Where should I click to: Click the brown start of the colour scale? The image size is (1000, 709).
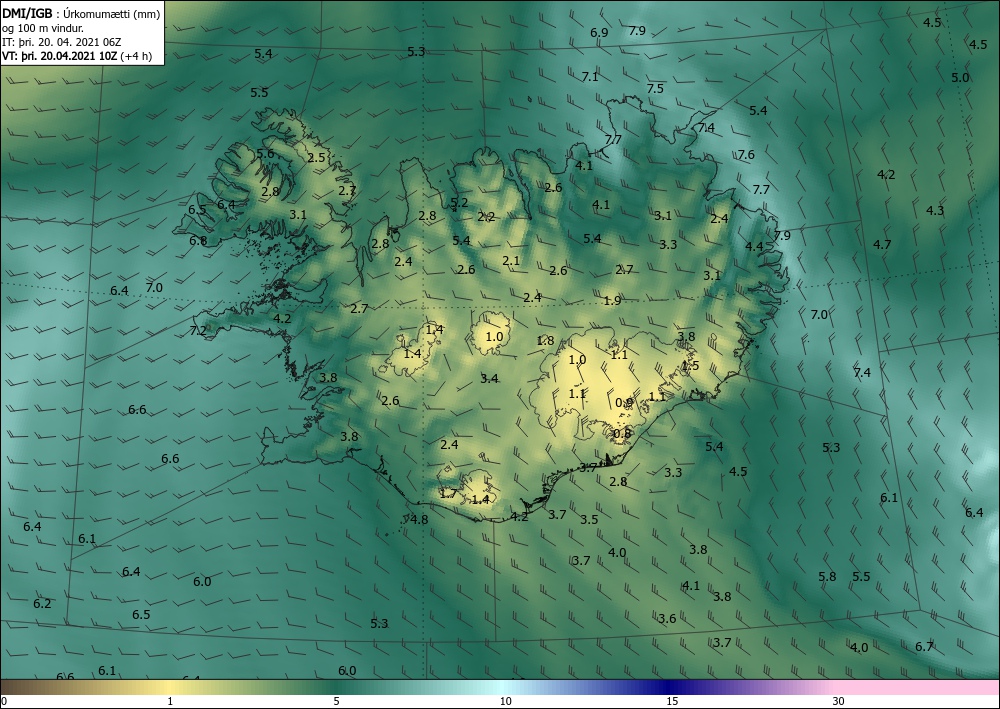point(19,687)
